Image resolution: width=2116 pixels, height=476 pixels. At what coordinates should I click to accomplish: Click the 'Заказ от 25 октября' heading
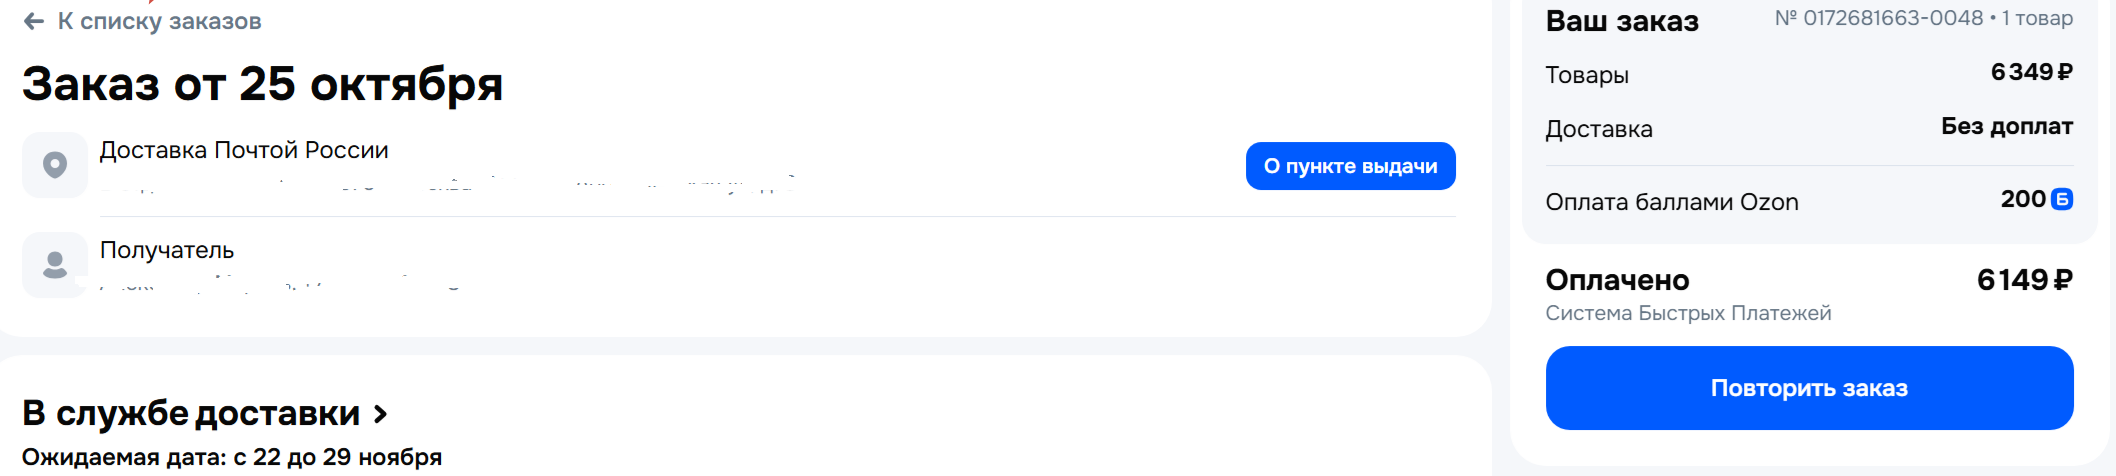[x=262, y=84]
